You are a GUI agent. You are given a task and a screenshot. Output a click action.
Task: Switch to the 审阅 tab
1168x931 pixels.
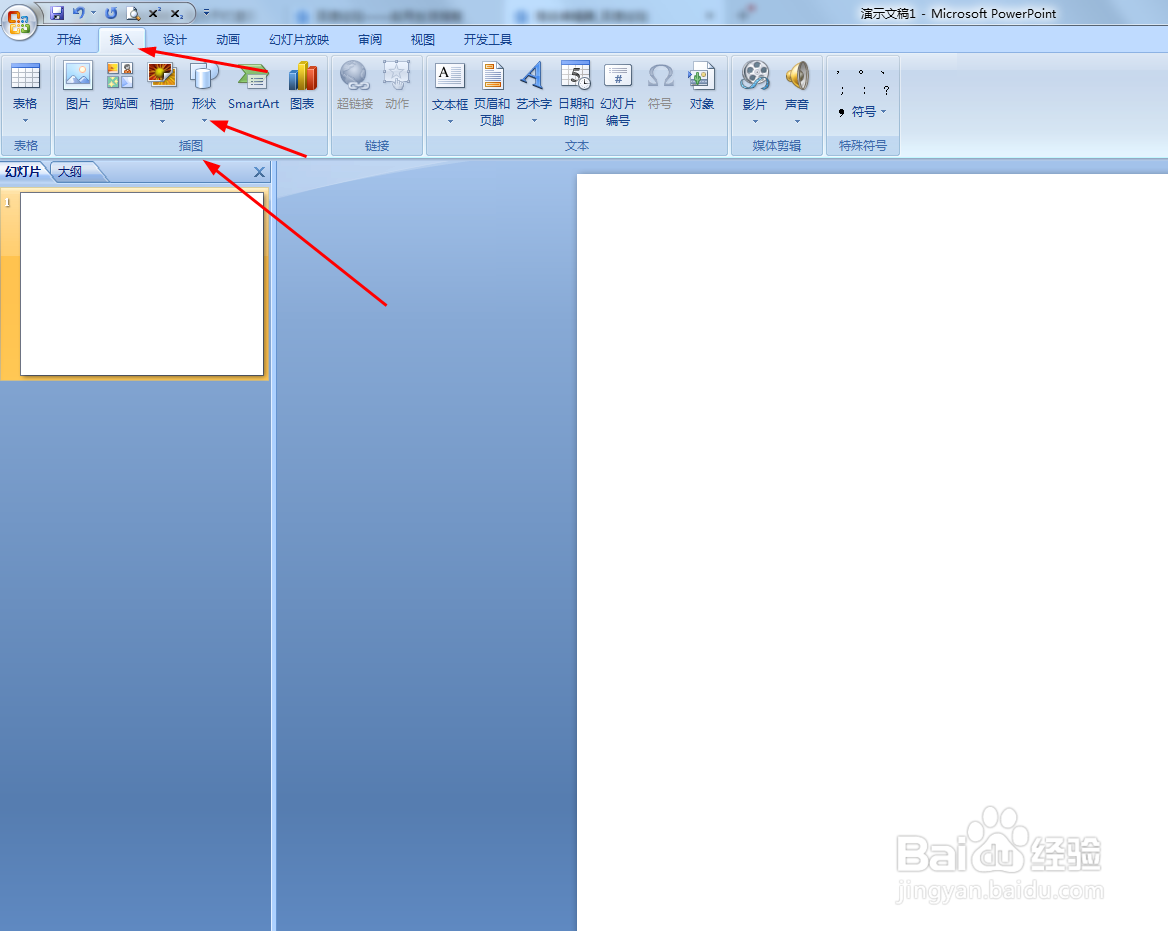[x=370, y=39]
